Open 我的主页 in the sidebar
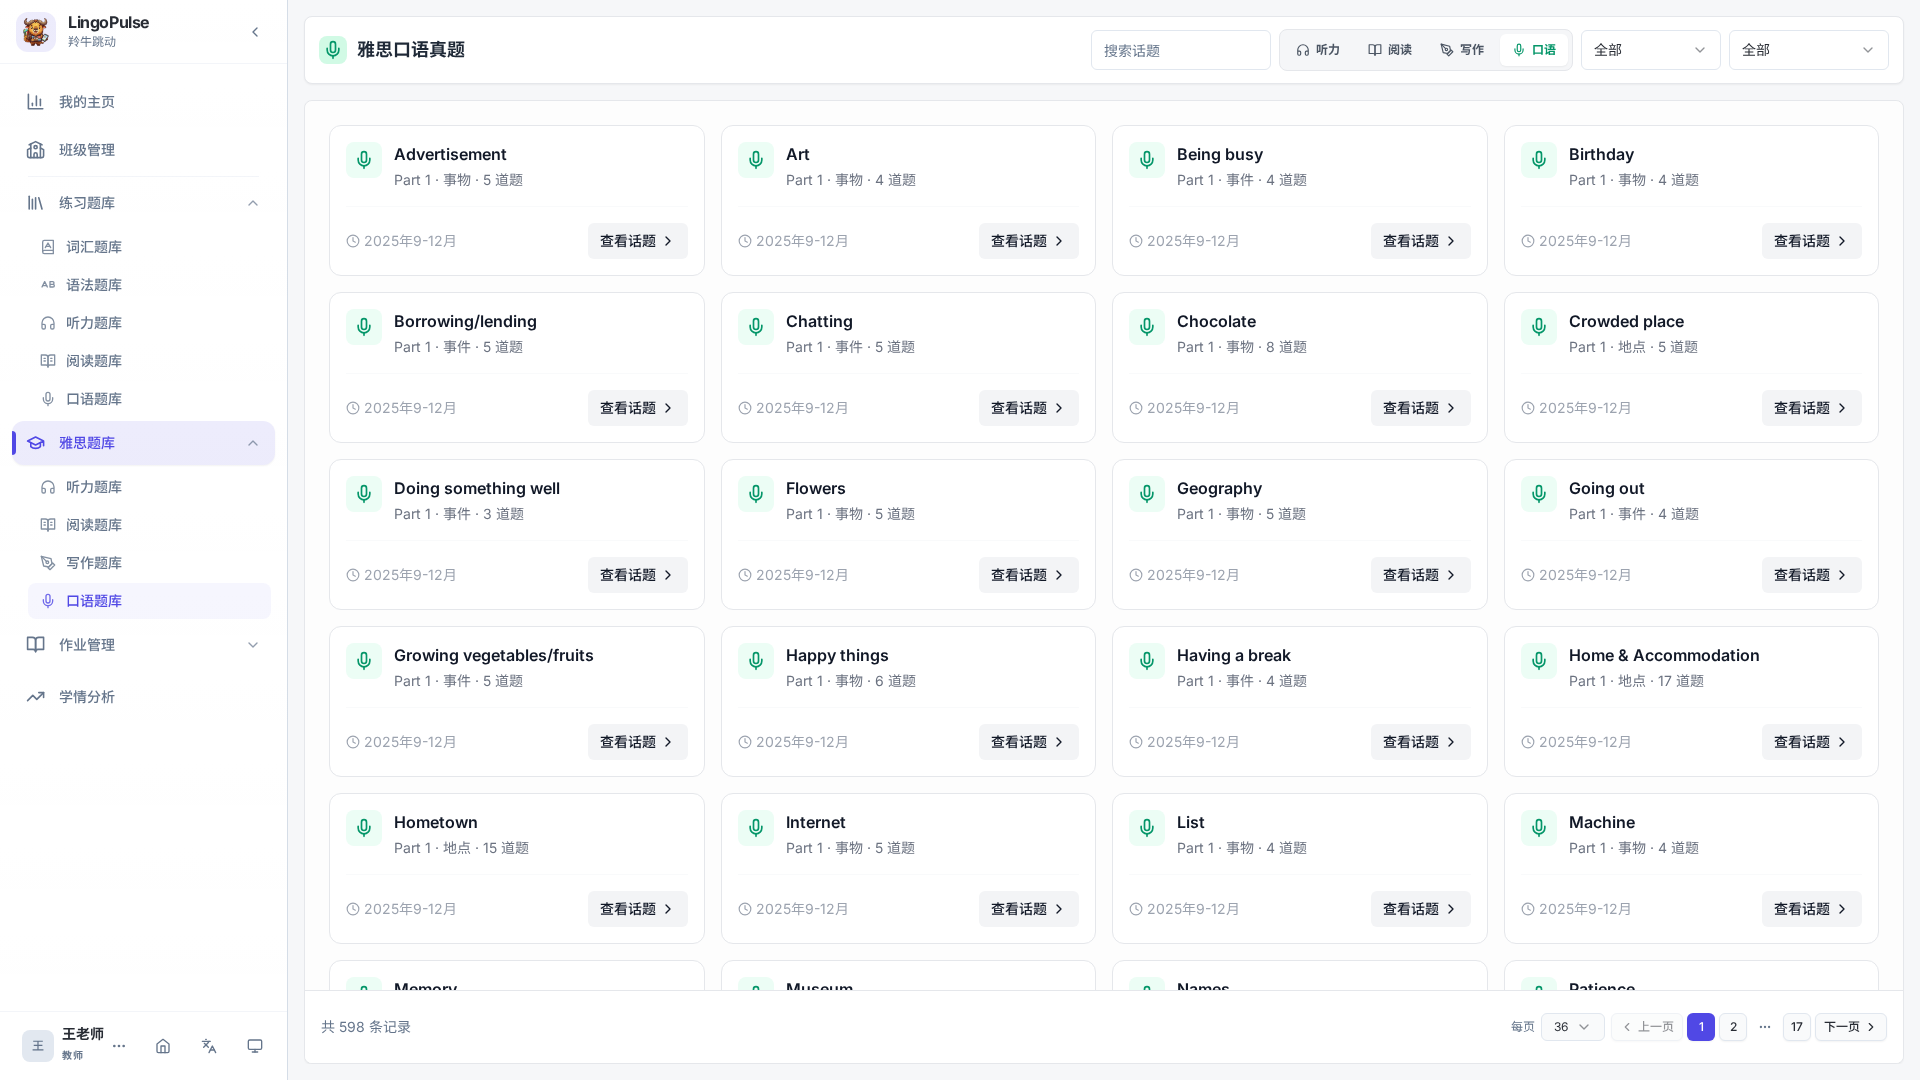Viewport: 1920px width, 1080px height. [x=143, y=102]
